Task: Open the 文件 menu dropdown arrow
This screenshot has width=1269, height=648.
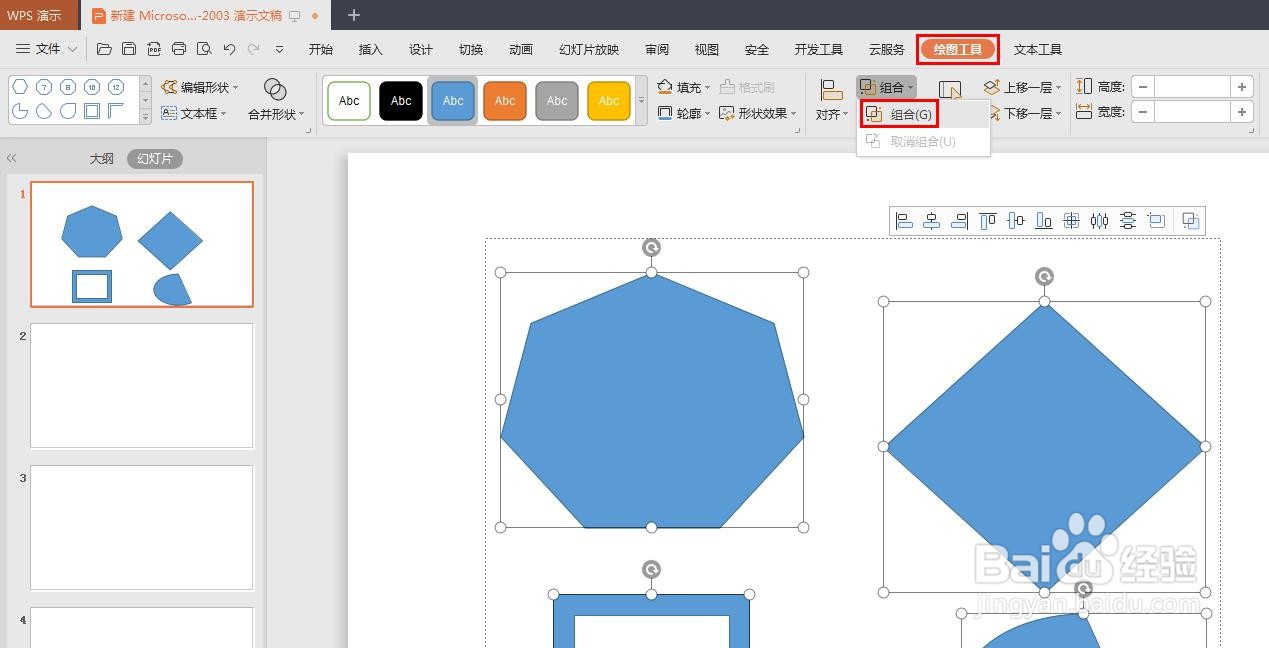Action: click(x=72, y=49)
